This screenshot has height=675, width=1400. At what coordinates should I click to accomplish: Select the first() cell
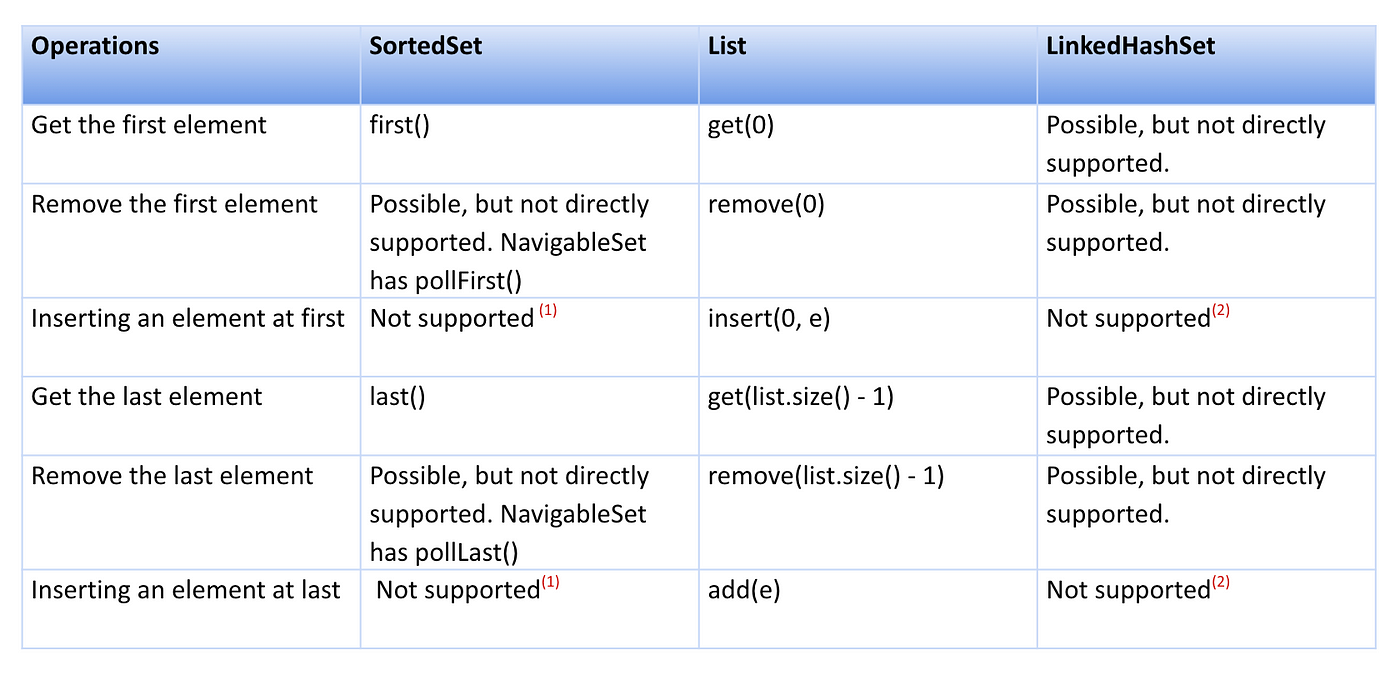400,126
